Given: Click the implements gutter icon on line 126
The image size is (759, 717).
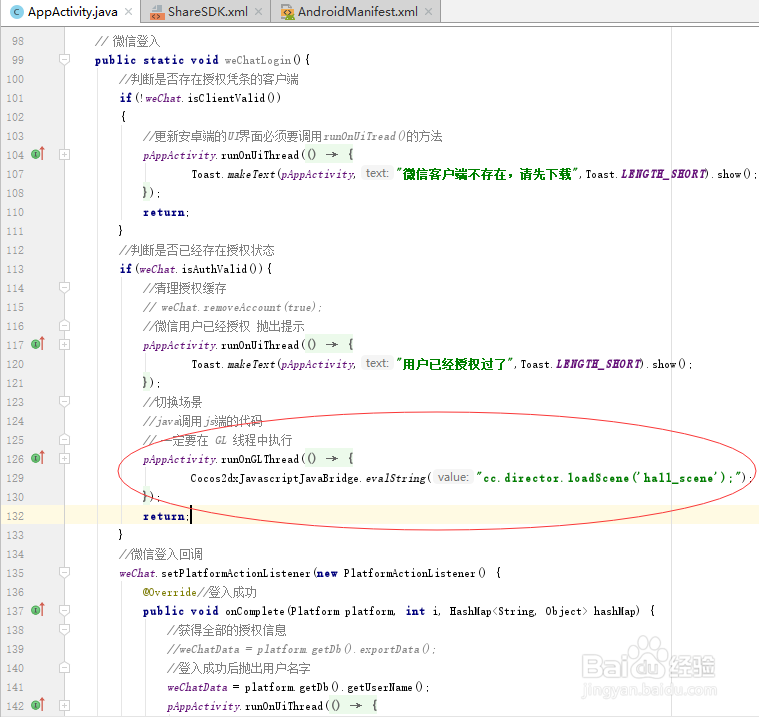Looking at the screenshot, I should (38, 458).
